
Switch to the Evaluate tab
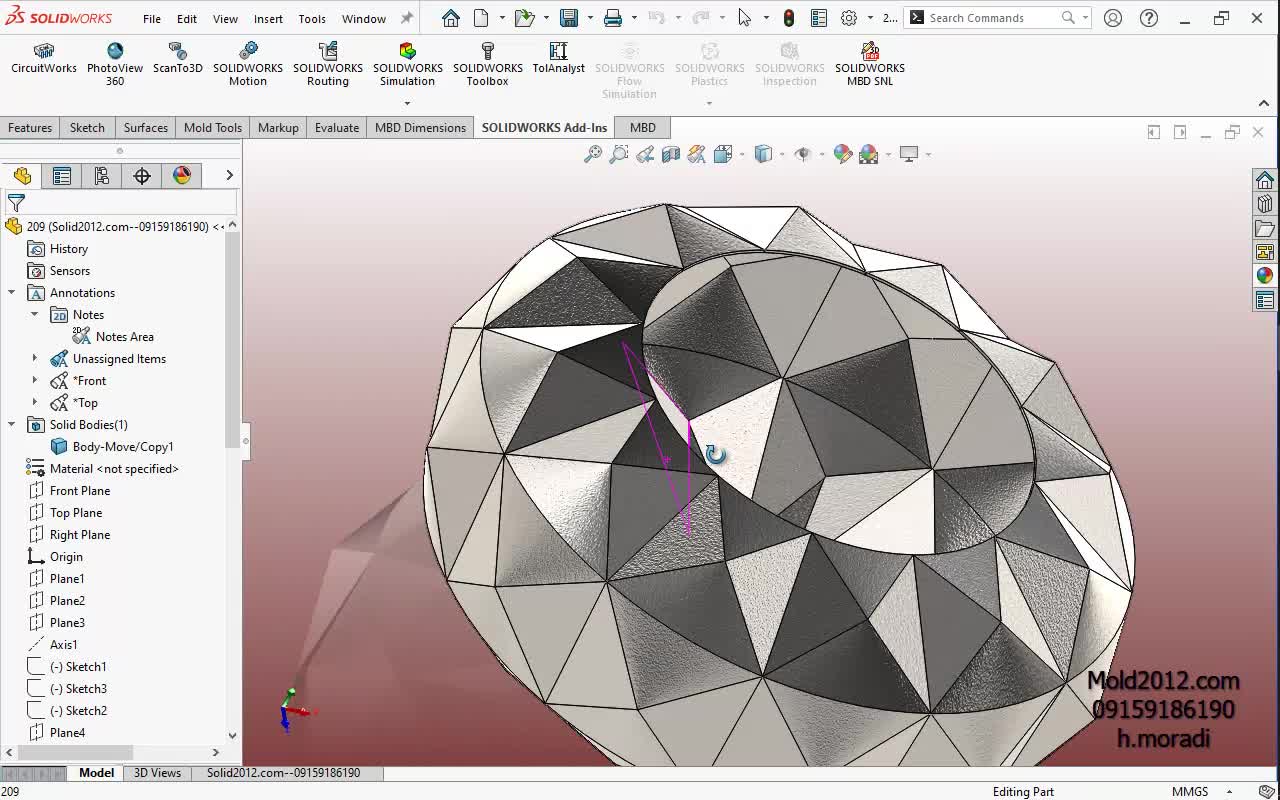(337, 128)
